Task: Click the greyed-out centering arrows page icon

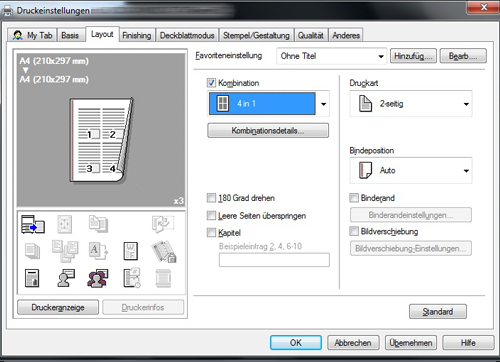Action: [x=65, y=224]
